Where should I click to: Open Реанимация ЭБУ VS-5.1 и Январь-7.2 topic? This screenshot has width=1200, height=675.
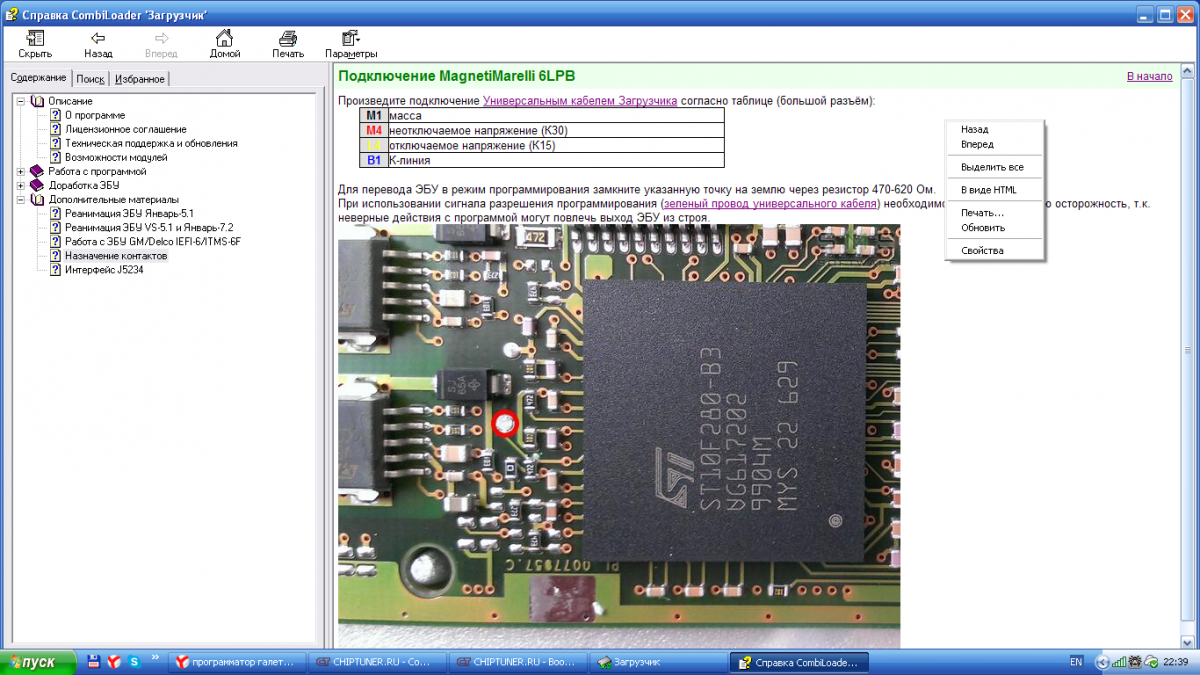149,227
